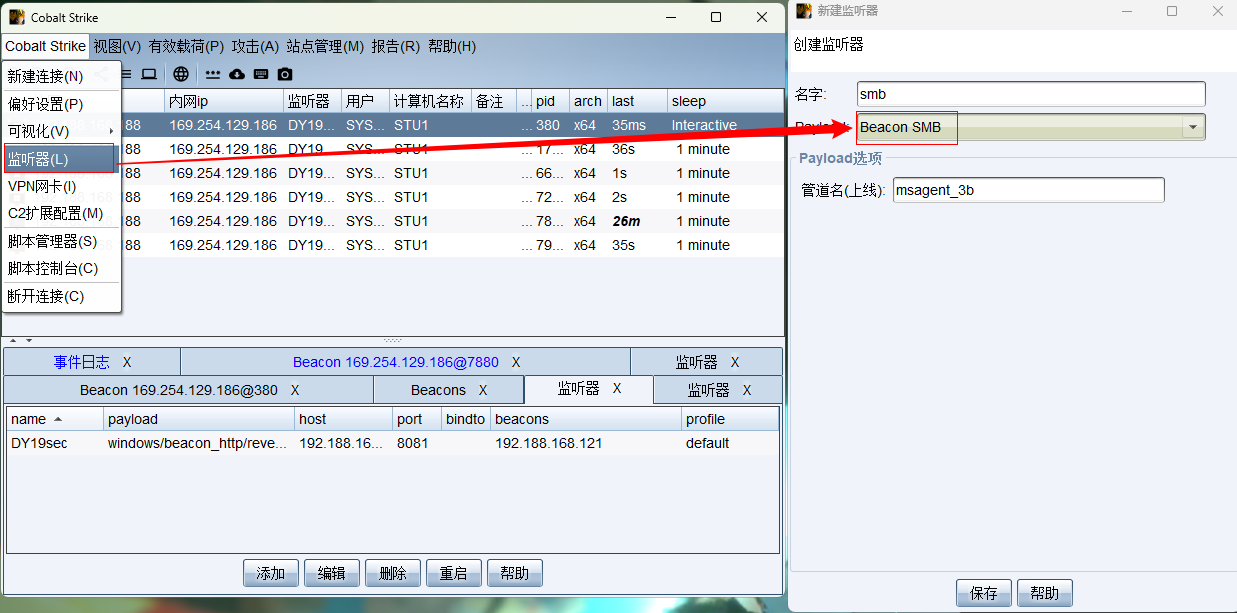Select C2扩展配置(M) menu entry

click(x=61, y=213)
